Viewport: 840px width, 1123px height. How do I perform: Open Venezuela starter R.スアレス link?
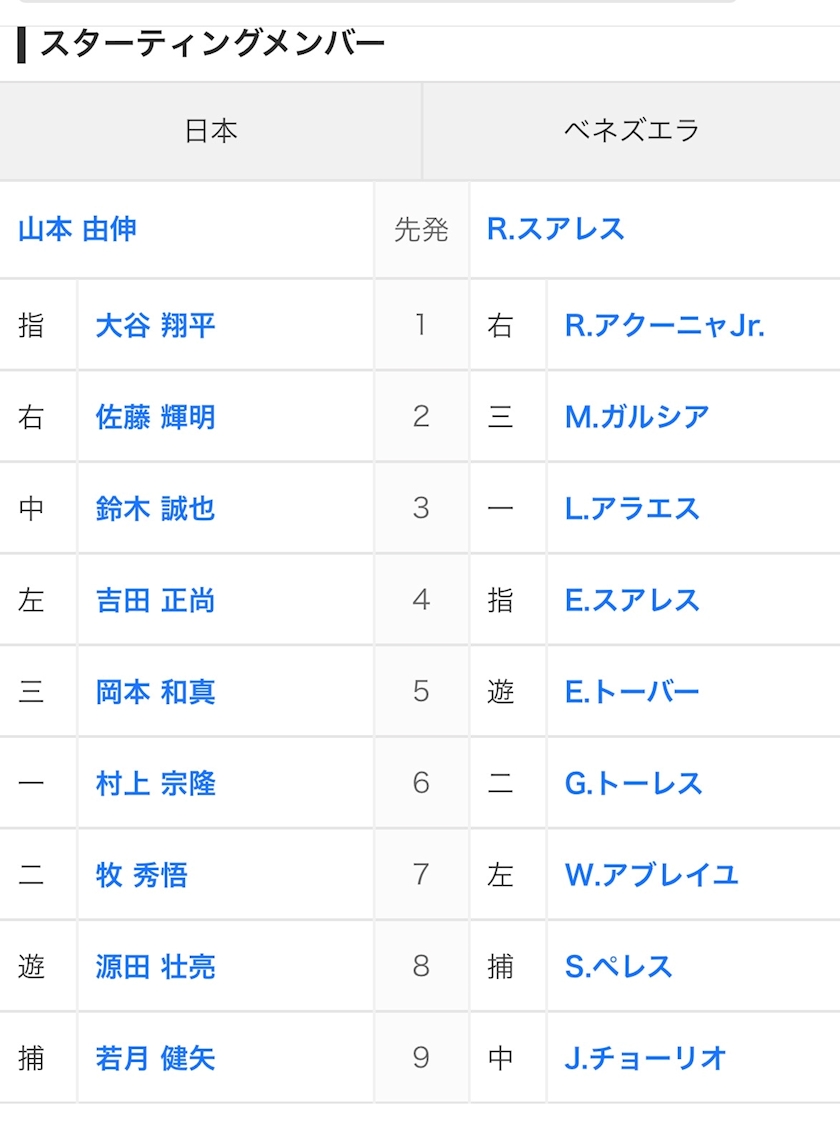coord(556,229)
